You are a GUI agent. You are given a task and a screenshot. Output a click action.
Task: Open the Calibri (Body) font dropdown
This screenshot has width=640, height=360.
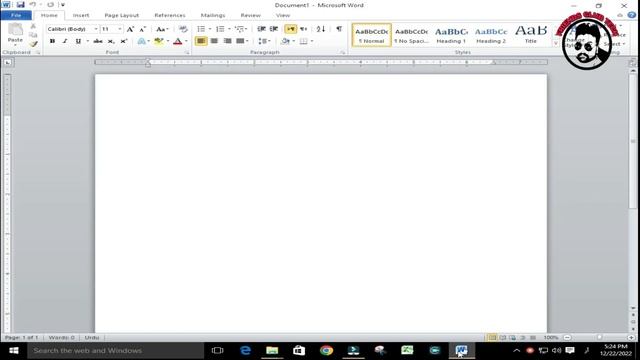96,29
